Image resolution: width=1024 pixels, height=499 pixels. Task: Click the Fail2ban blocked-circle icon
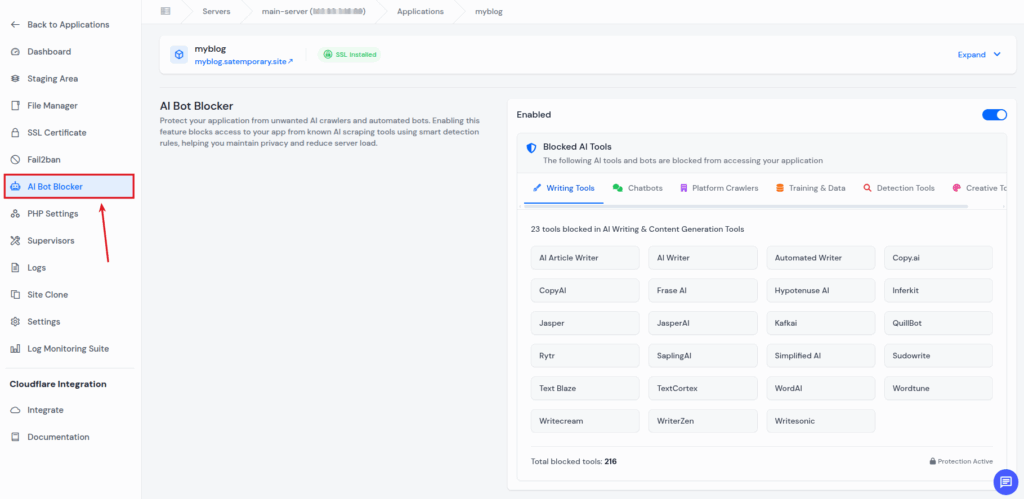[x=16, y=159]
